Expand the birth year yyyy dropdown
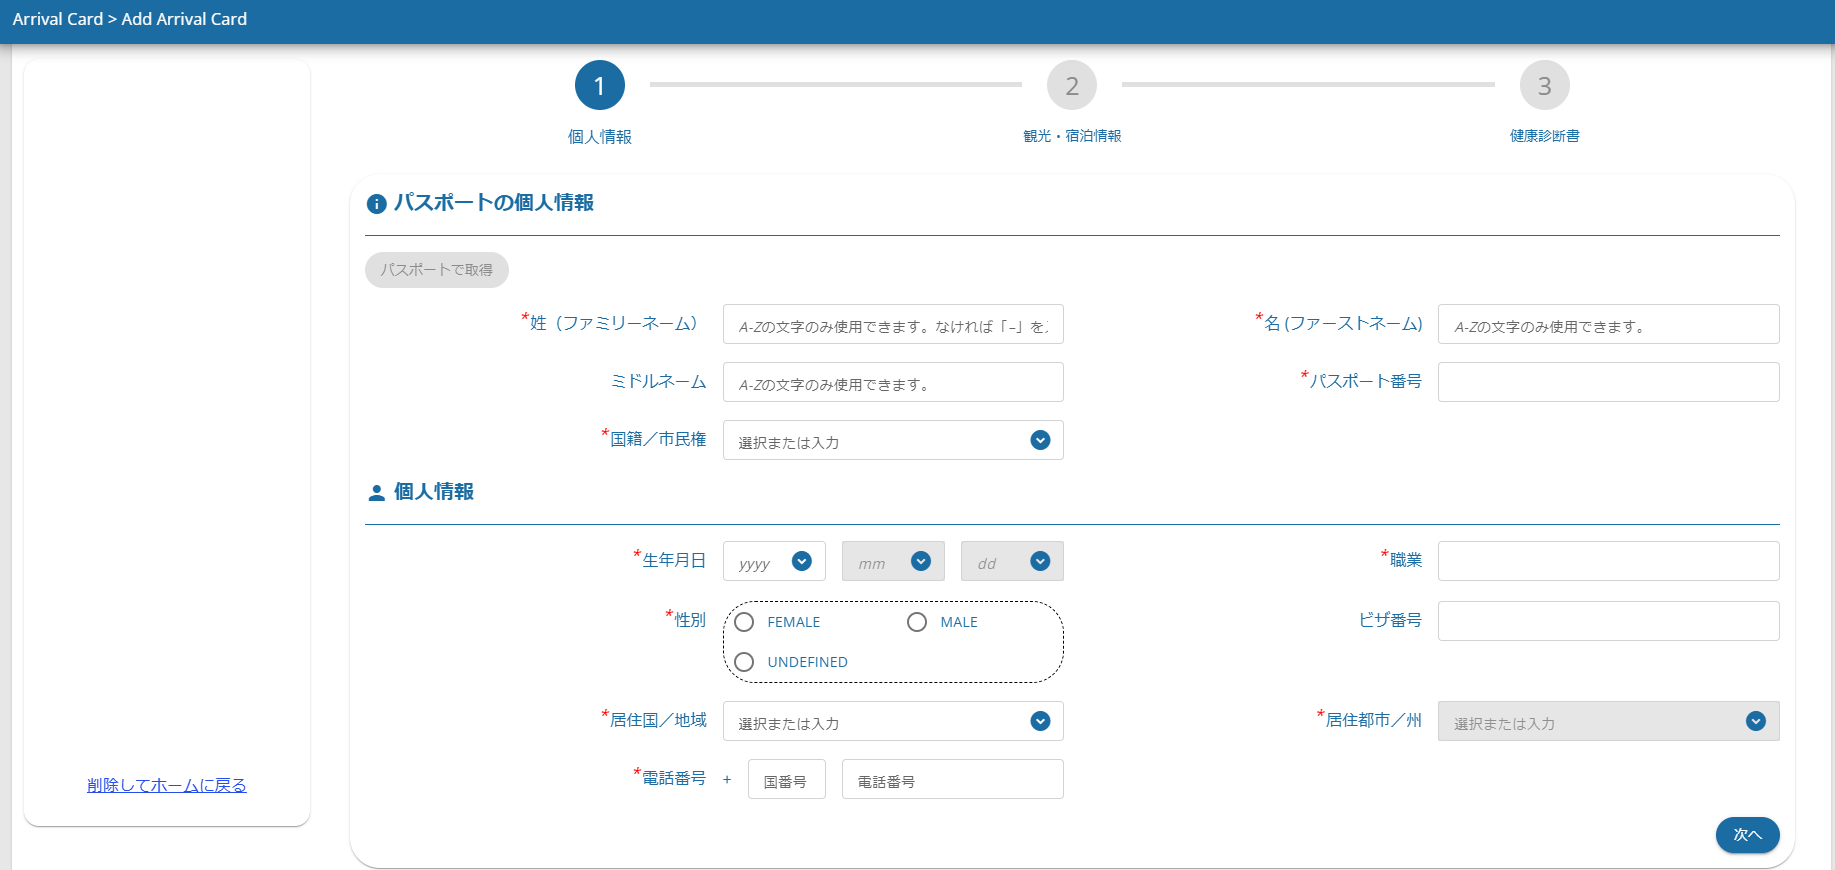 [x=774, y=561]
